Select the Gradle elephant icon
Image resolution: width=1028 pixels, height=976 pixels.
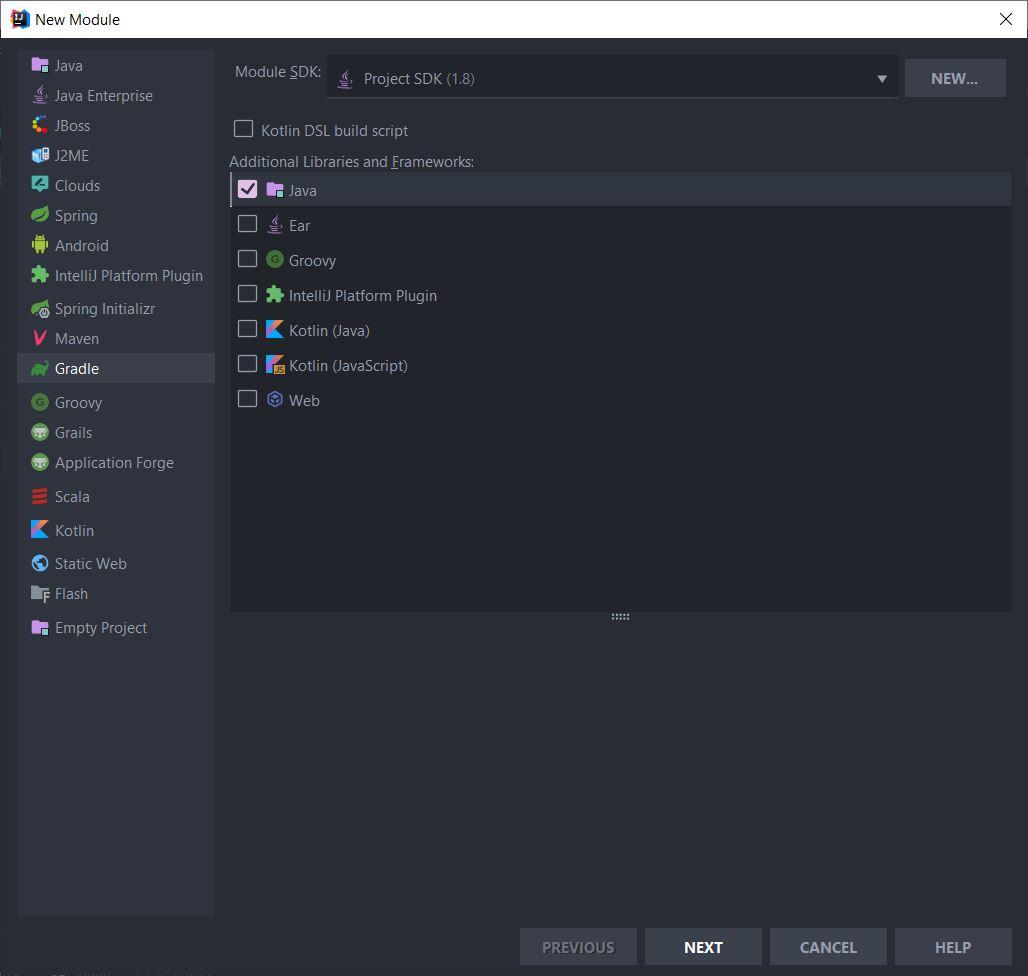40,368
